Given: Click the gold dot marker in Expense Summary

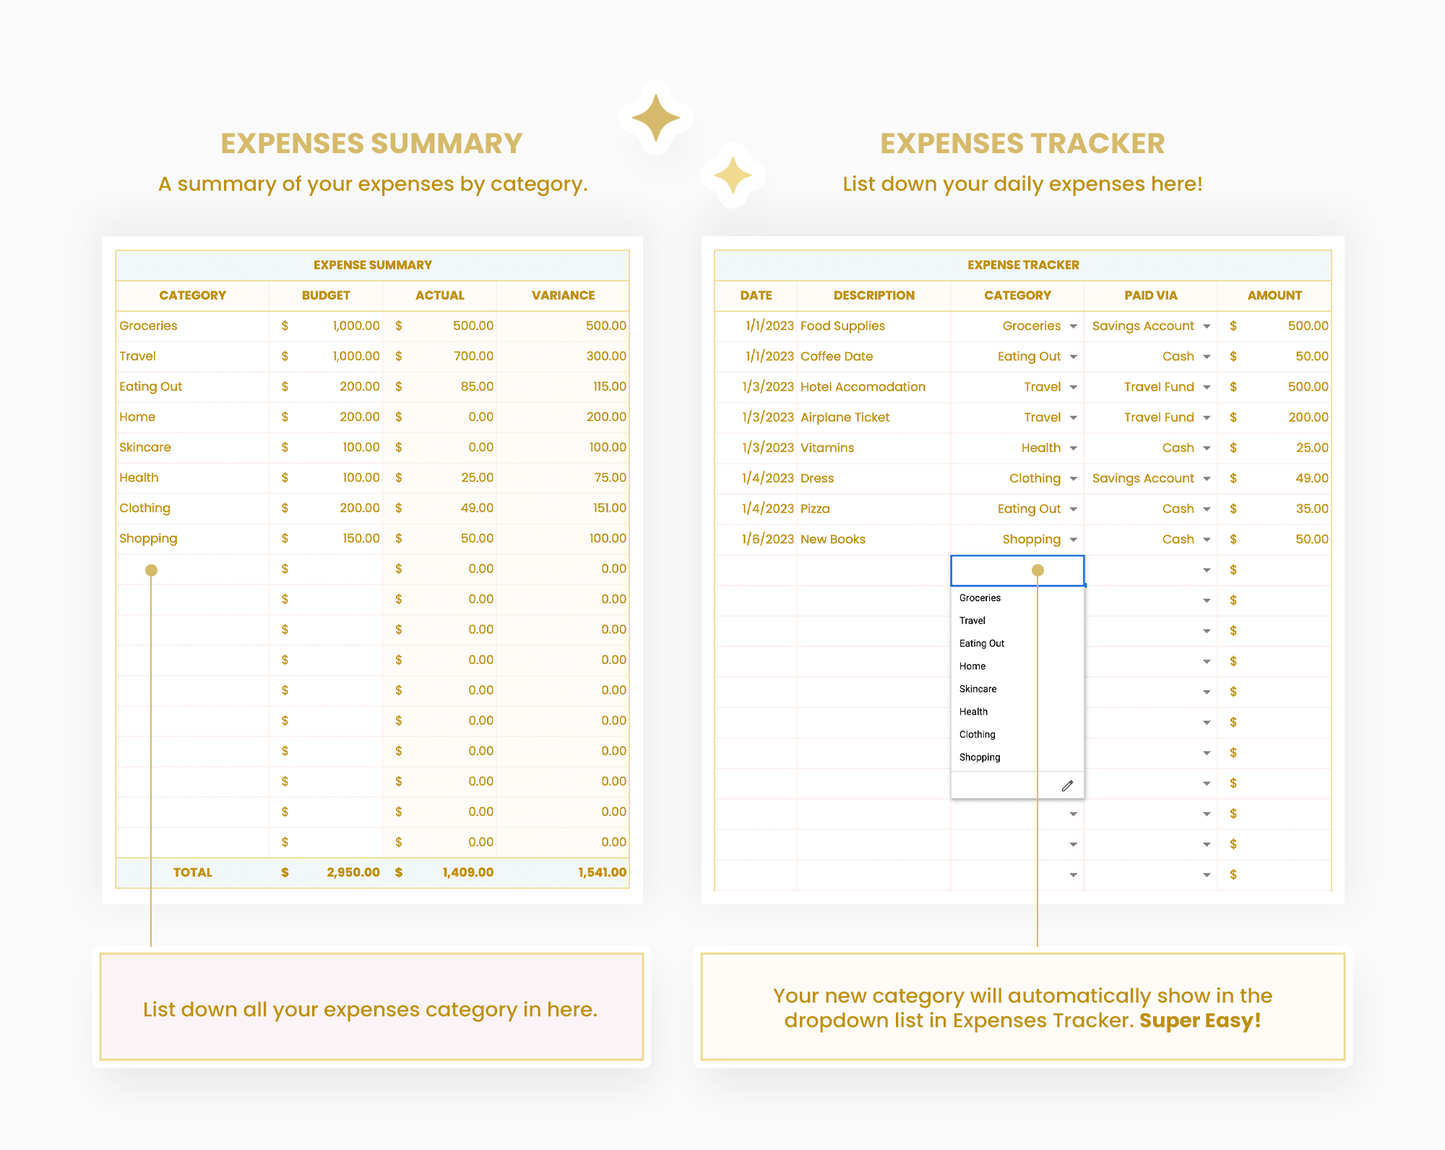Looking at the screenshot, I should click(x=151, y=570).
